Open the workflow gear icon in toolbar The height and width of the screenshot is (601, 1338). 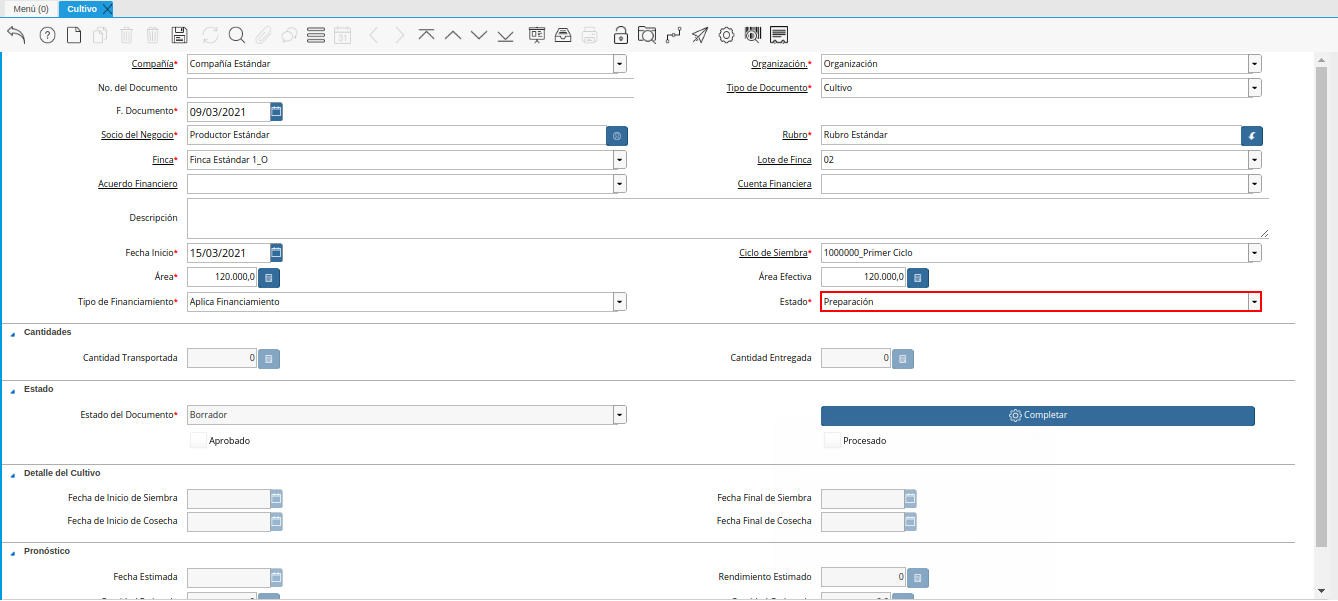(727, 35)
